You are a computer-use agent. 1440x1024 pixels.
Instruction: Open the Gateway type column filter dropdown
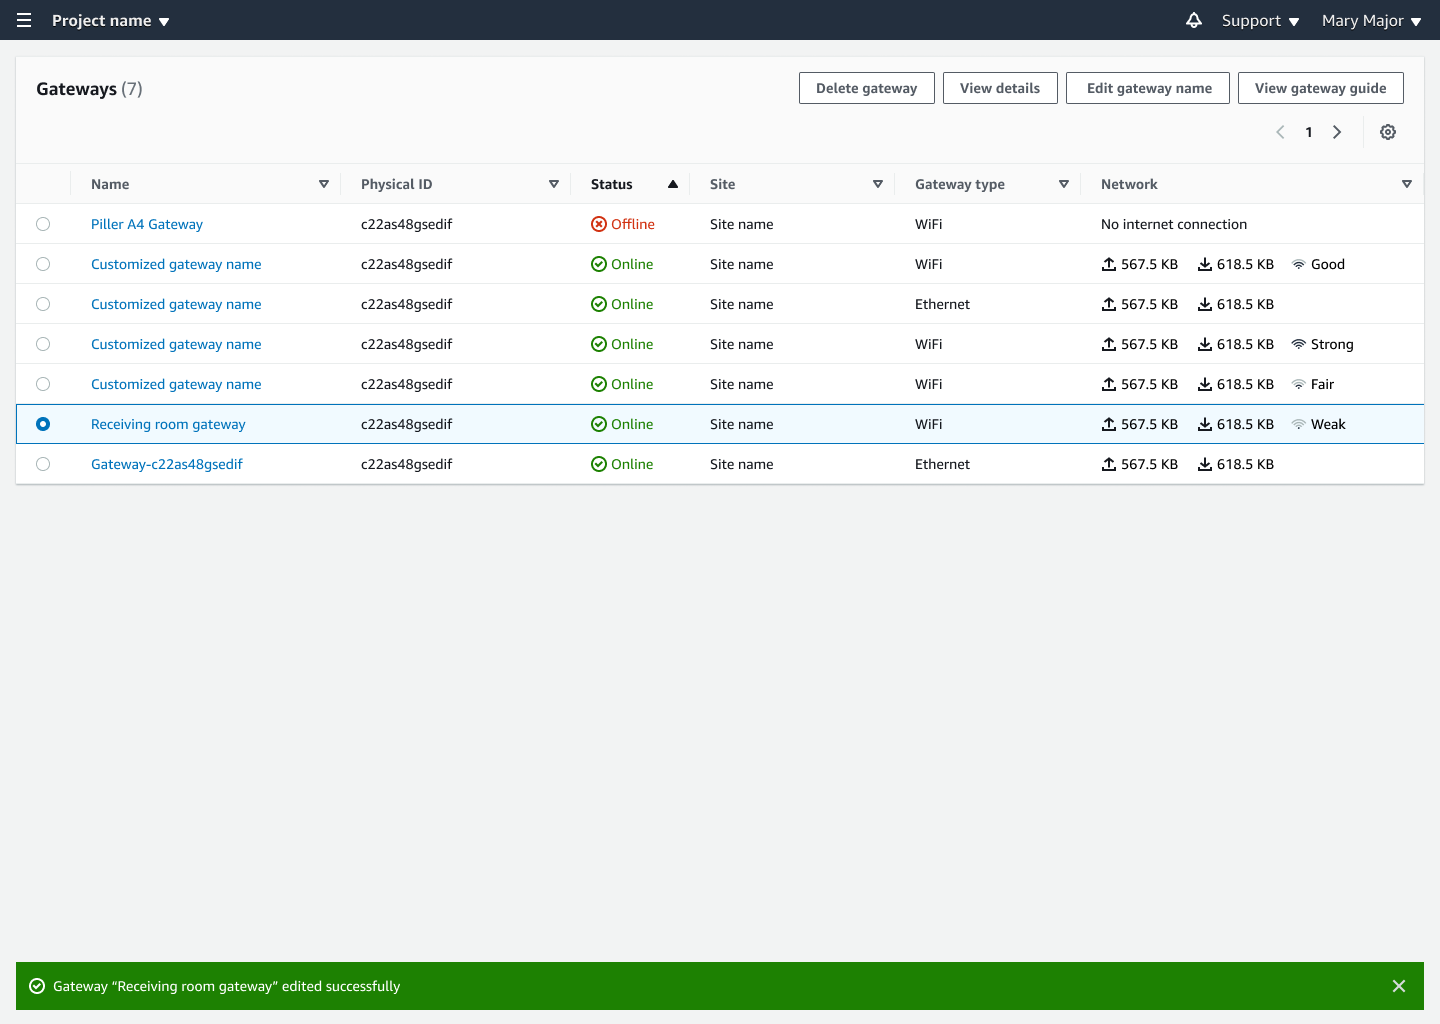[x=1063, y=184]
